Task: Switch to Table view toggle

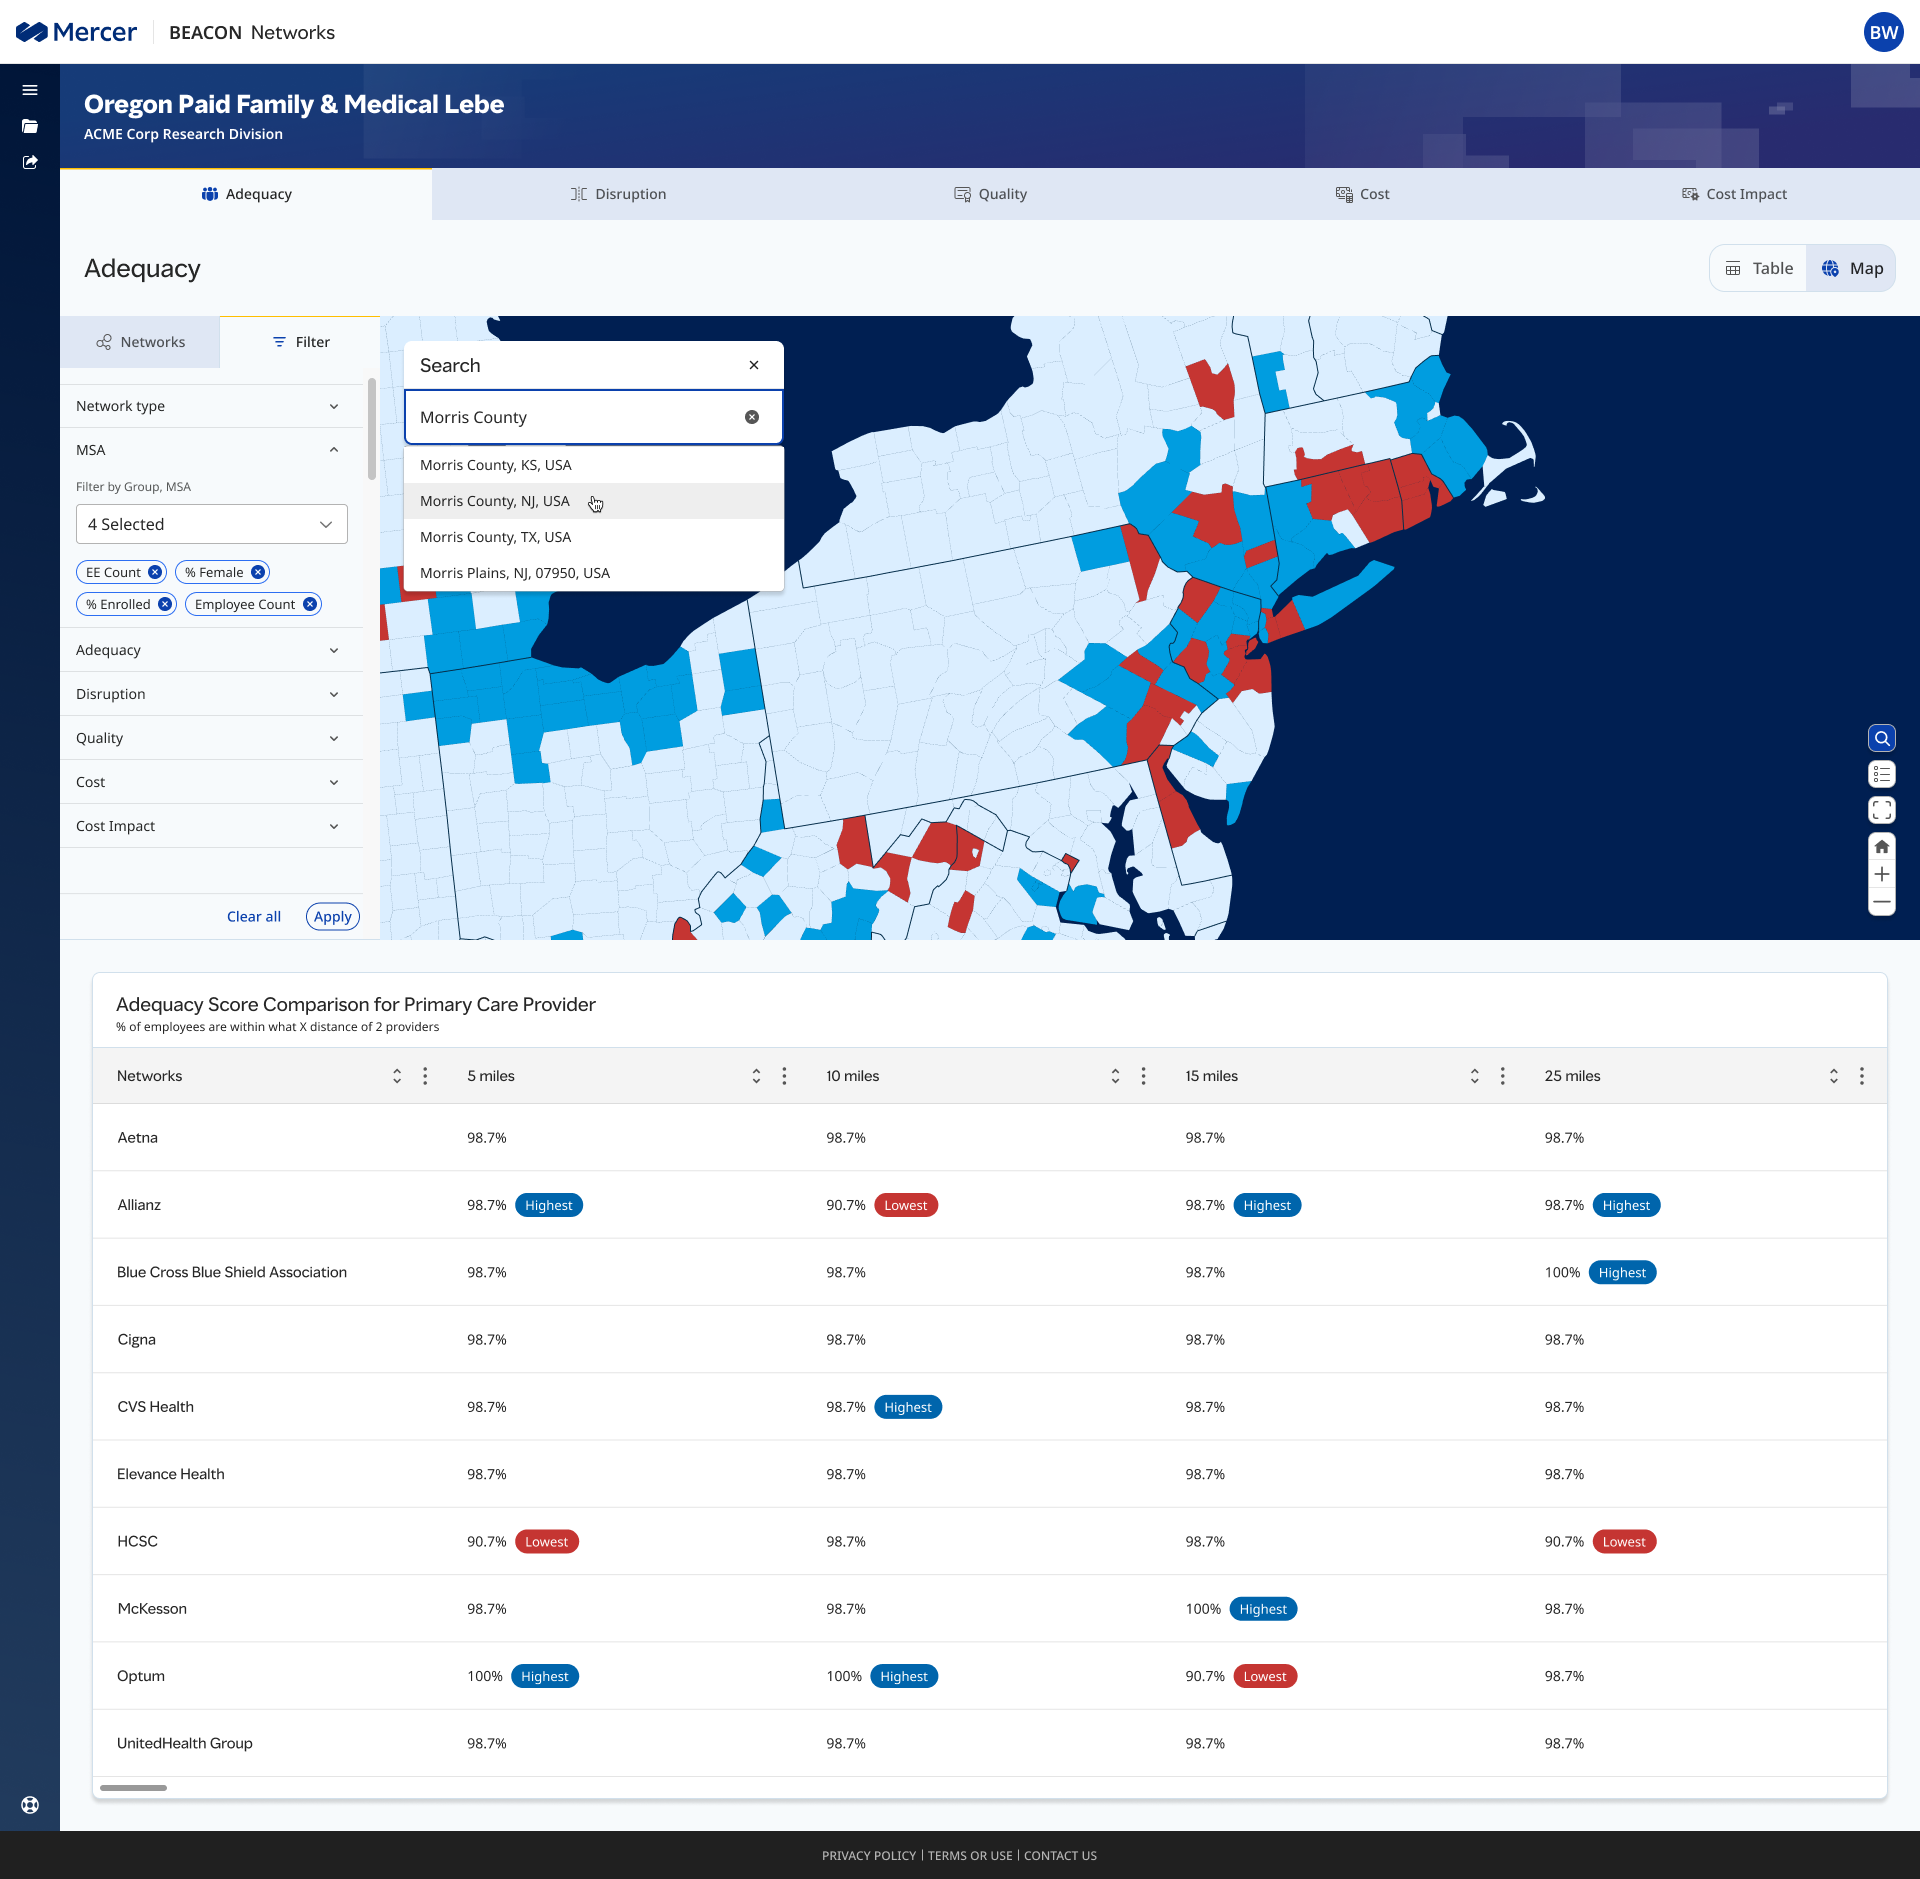Action: pos(1759,268)
